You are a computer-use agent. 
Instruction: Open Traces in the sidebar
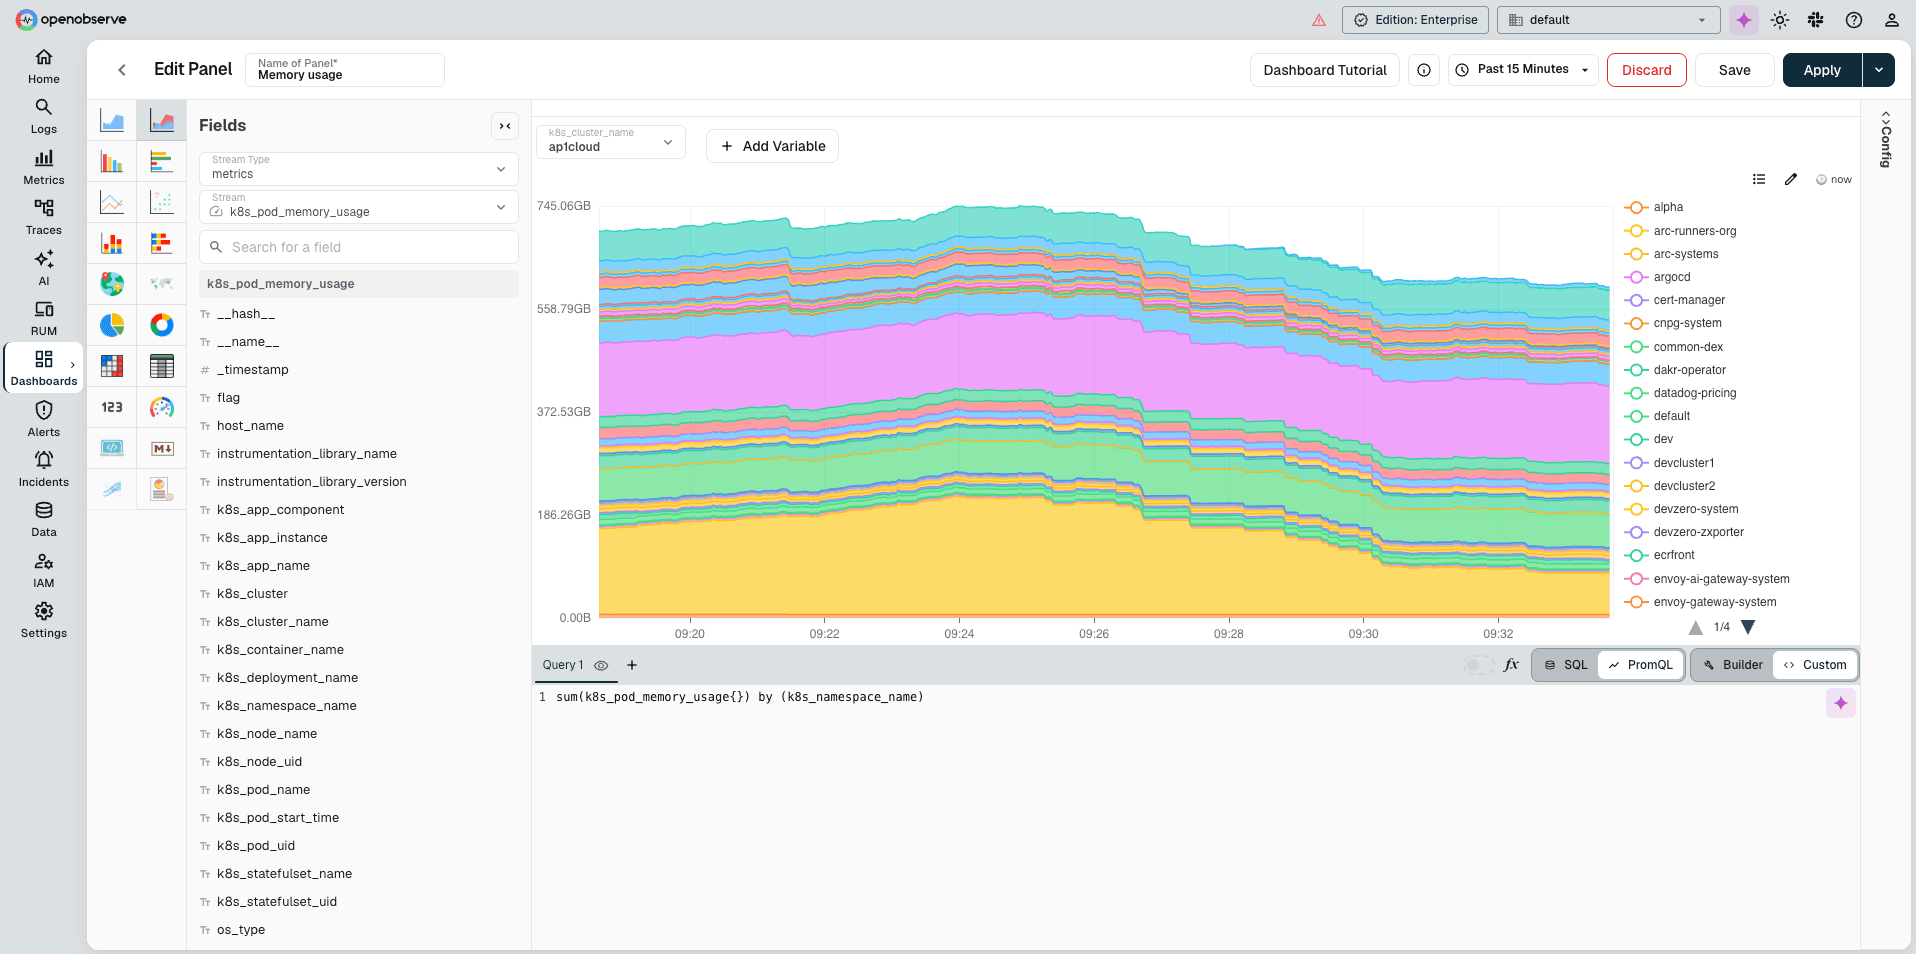(44, 217)
